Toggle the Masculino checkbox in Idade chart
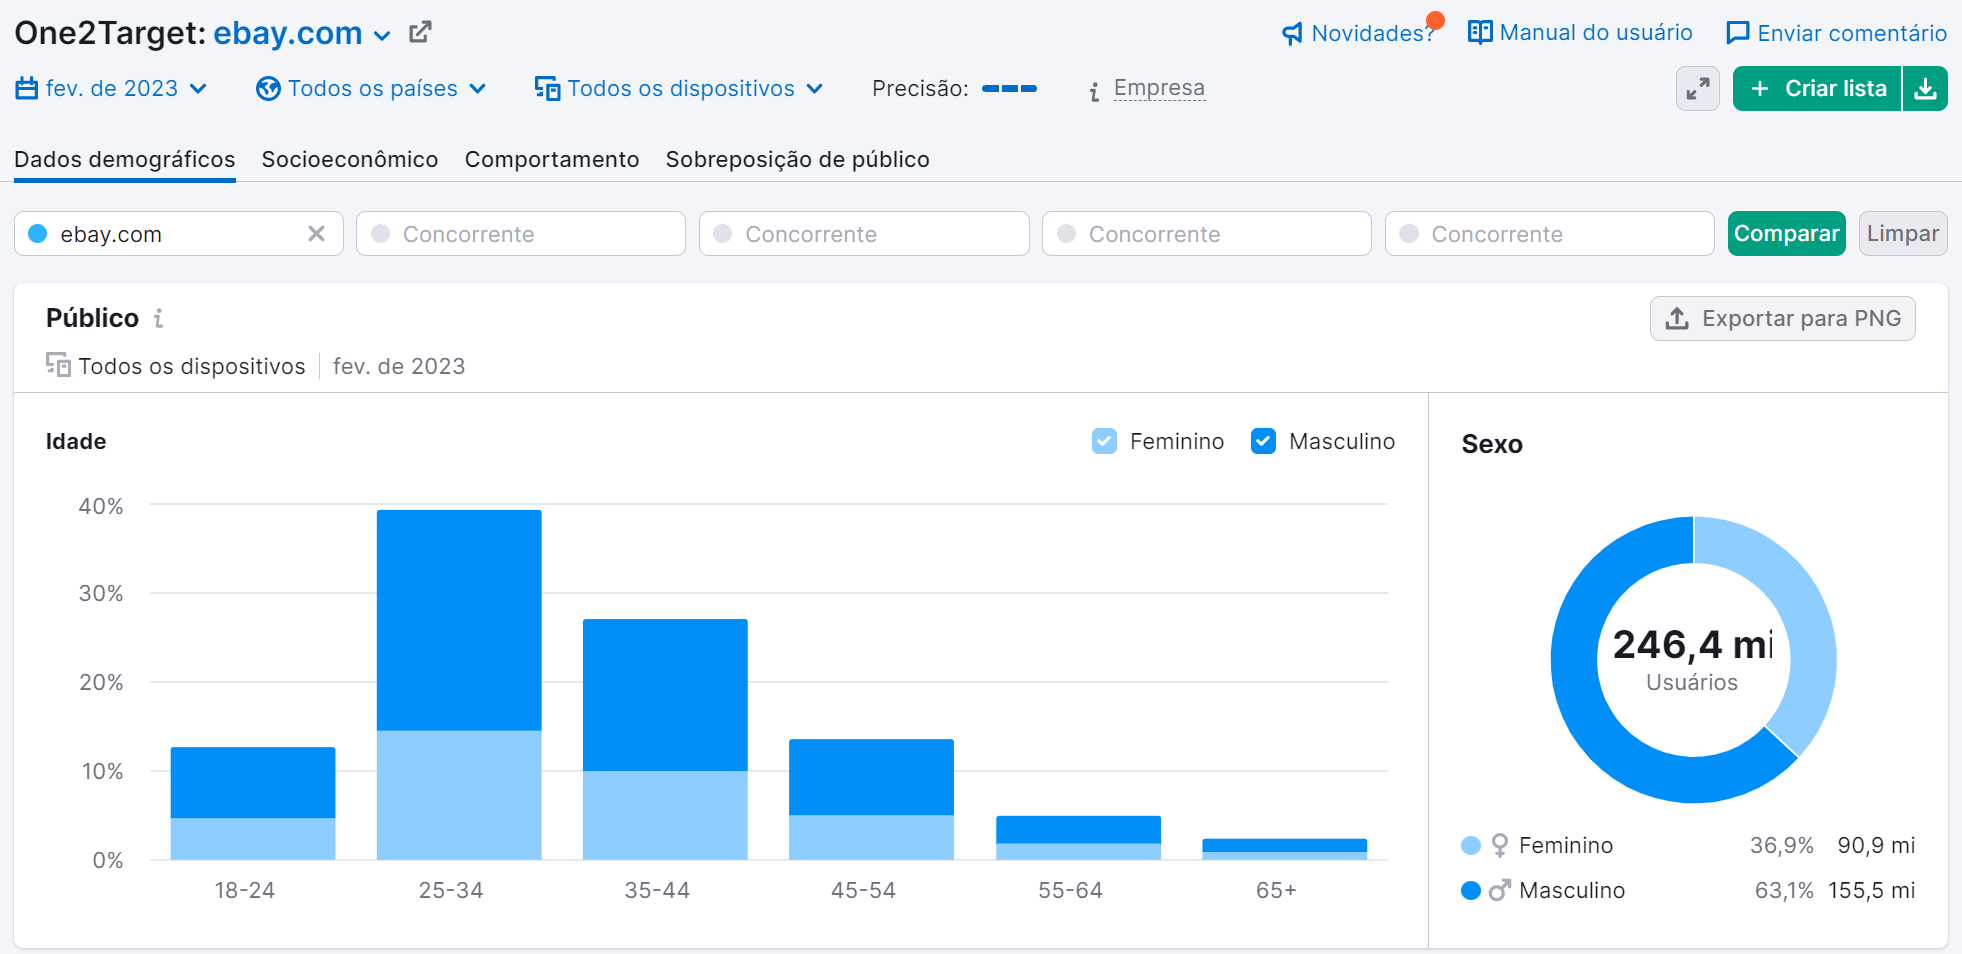Viewport: 1962px width, 954px height. tap(1263, 441)
